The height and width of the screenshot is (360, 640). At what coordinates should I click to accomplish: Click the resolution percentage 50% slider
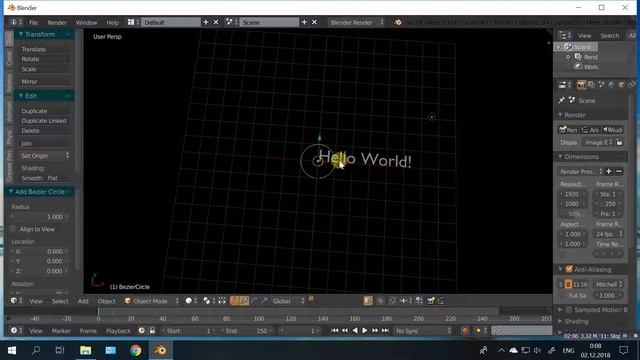573,213
